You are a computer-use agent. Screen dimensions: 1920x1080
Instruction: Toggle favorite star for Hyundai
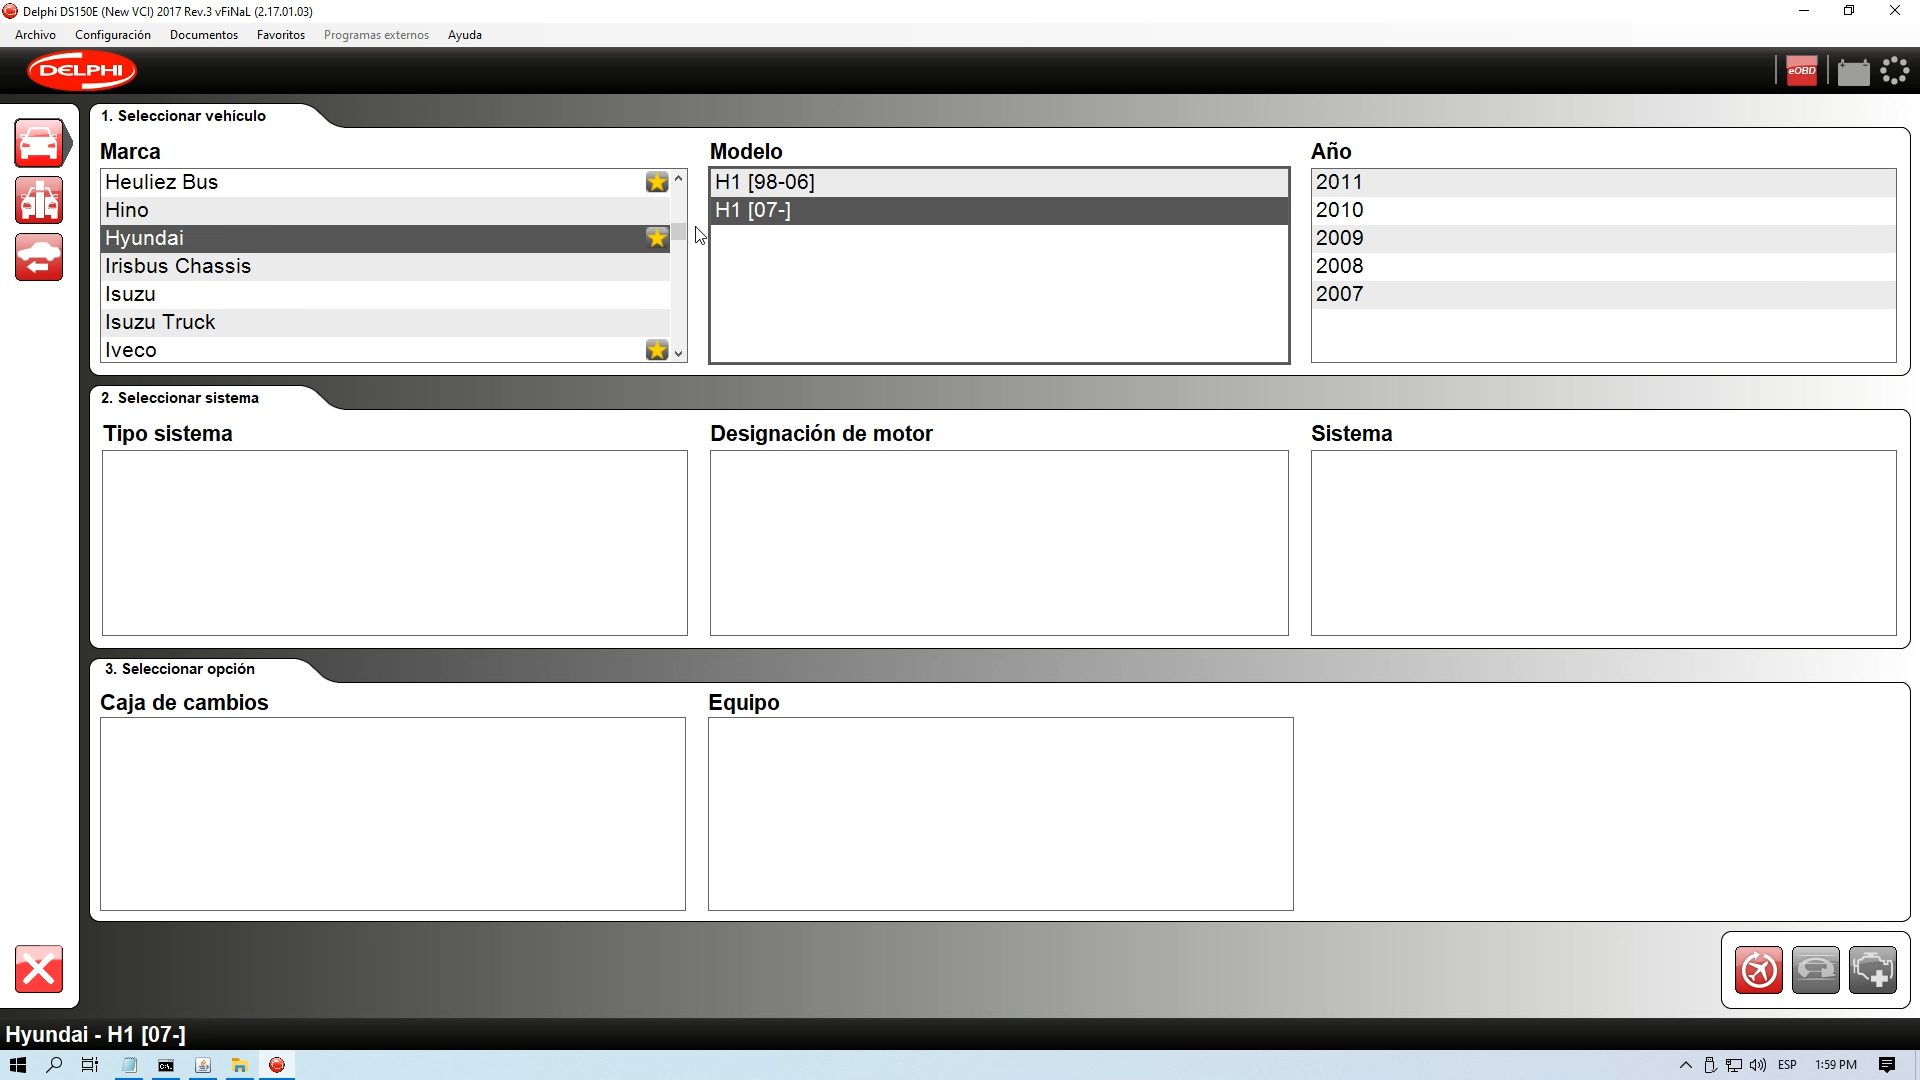point(656,238)
